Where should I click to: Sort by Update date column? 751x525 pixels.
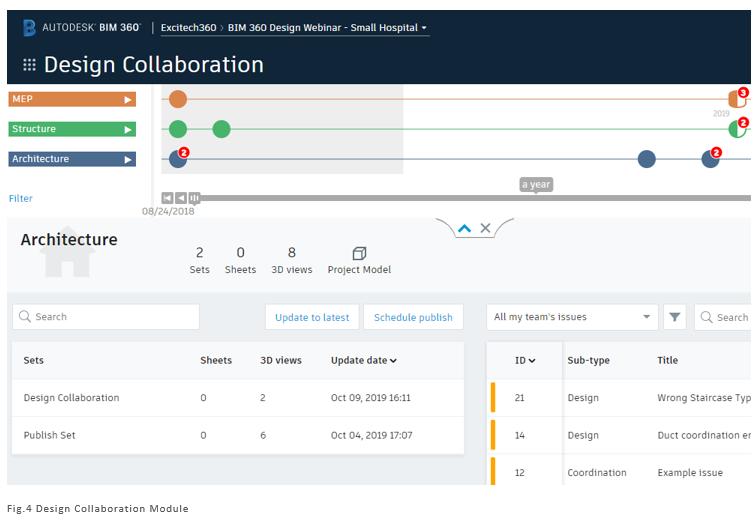coord(364,360)
